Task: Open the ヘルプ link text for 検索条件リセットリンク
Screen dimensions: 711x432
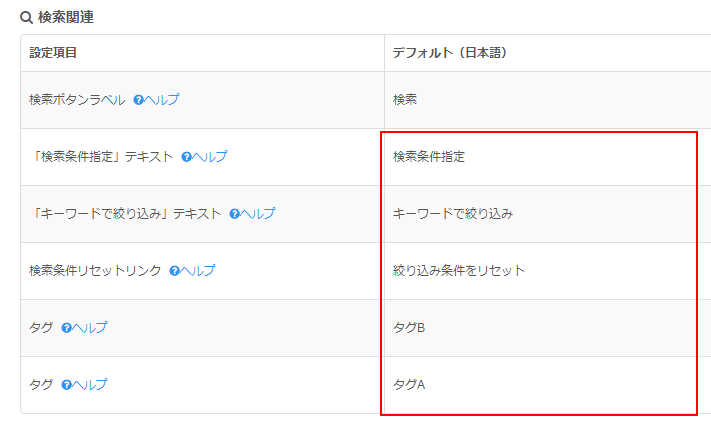Action: click(198, 271)
